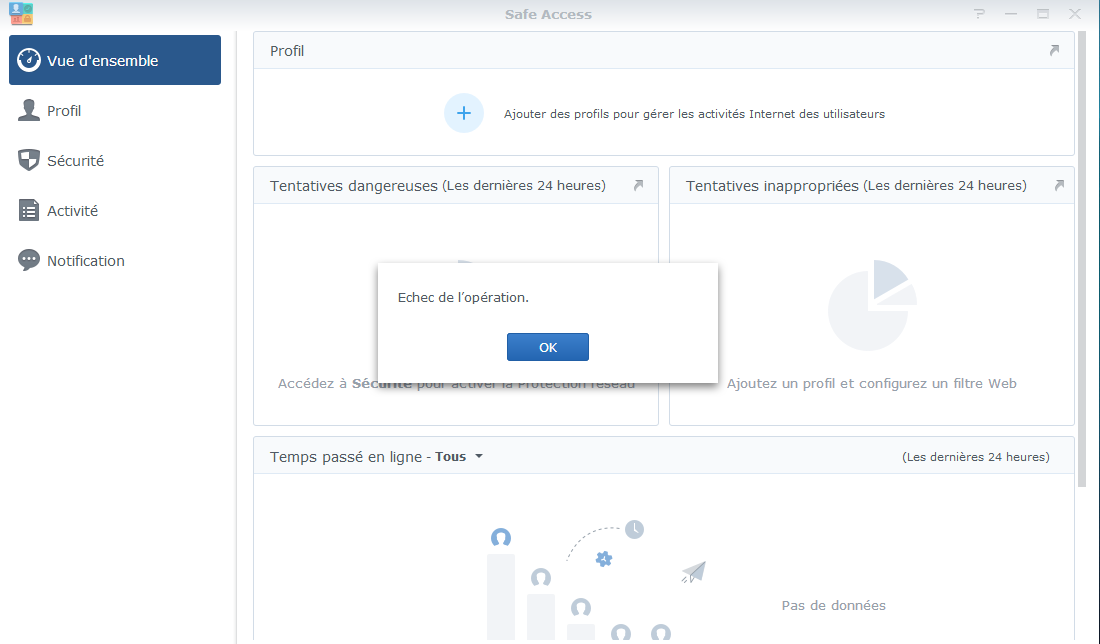Click the blue plus icon to add a profile
Screen dimensions: 1100x644
(464, 113)
